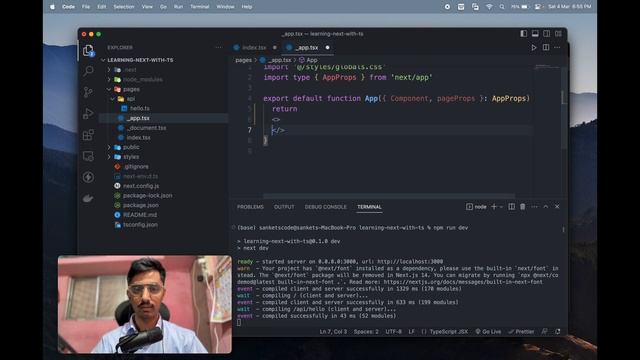Viewport: 640px width, 360px height.
Task: Open notifications bell in status bar
Action: (x=558, y=332)
